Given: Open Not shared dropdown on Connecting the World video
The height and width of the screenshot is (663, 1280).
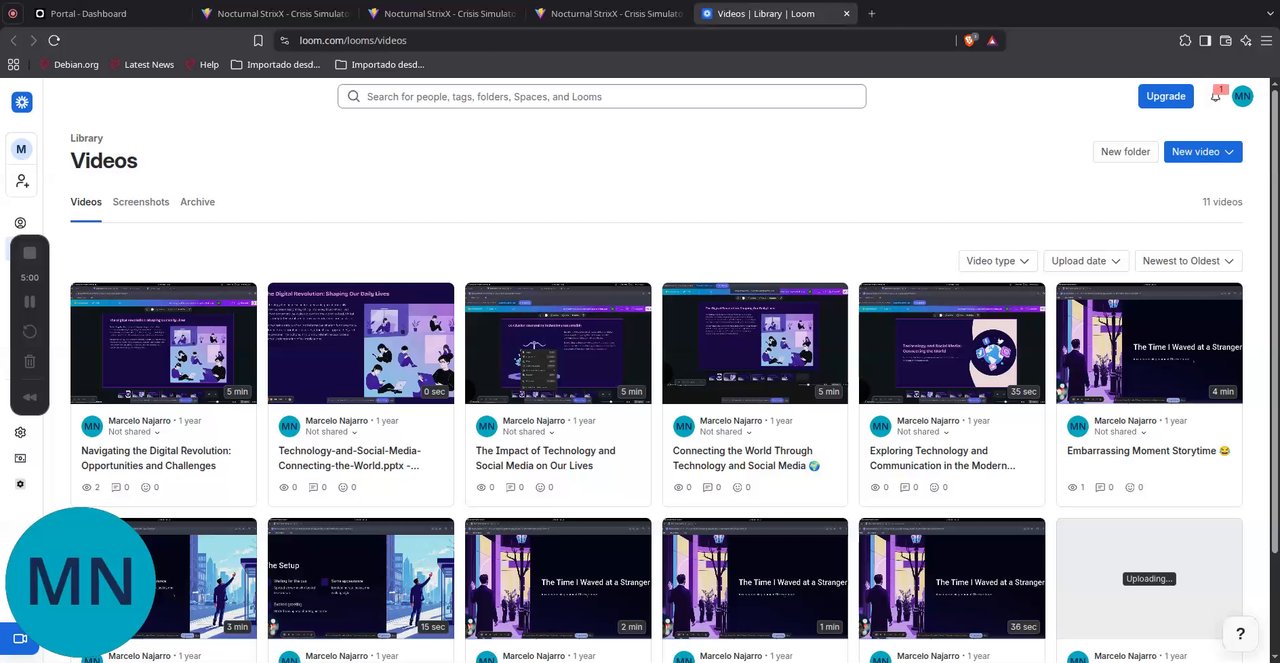Looking at the screenshot, I should pyautogui.click(x=726, y=432).
